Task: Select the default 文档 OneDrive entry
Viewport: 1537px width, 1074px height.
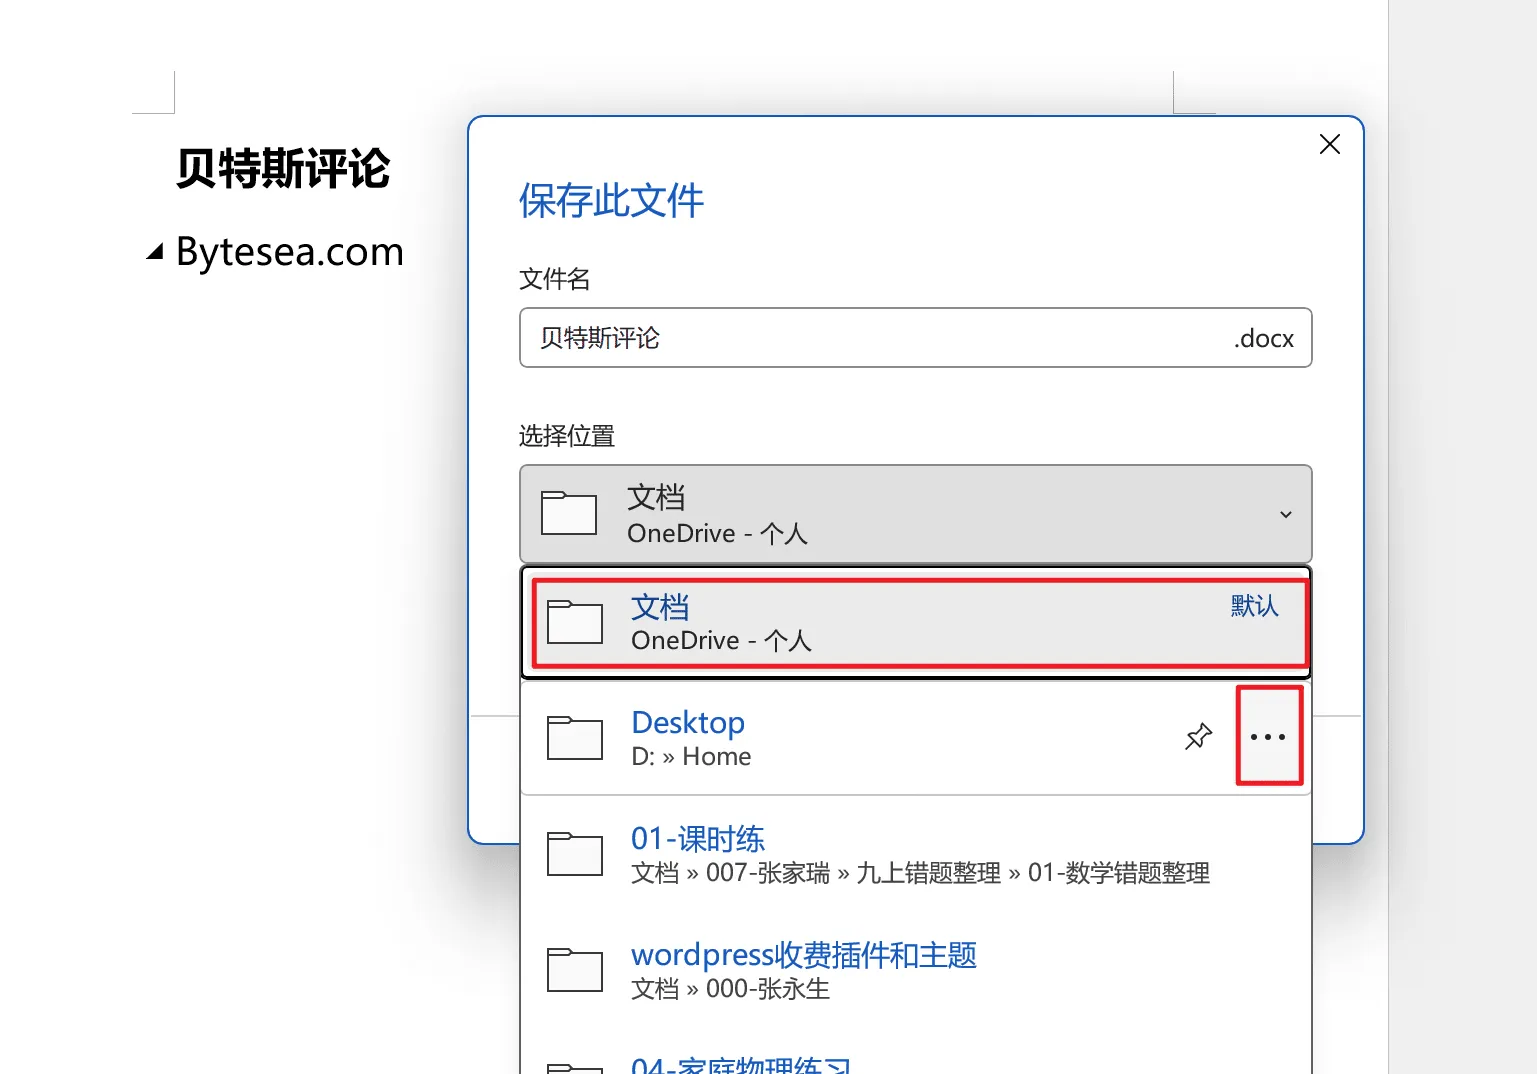Action: click(900, 623)
